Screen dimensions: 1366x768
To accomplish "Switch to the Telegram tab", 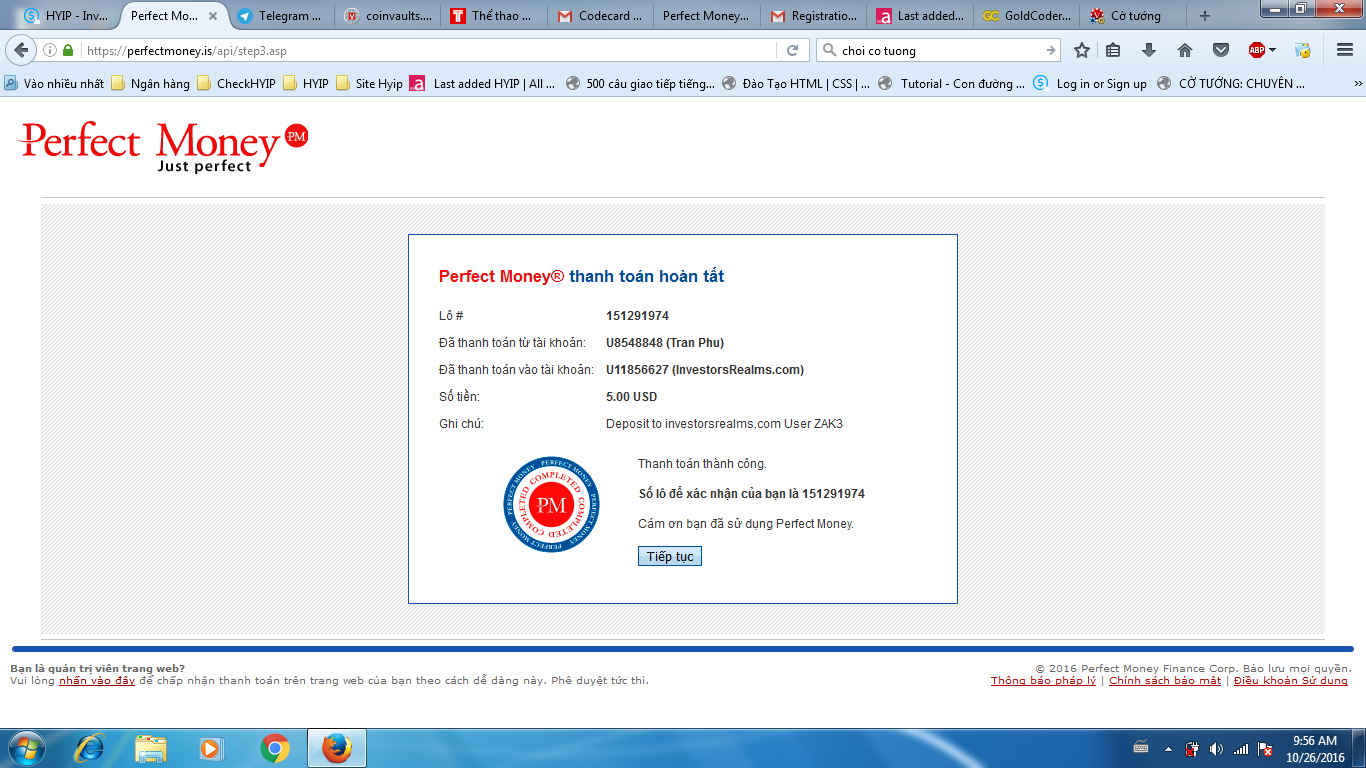I will [x=279, y=16].
